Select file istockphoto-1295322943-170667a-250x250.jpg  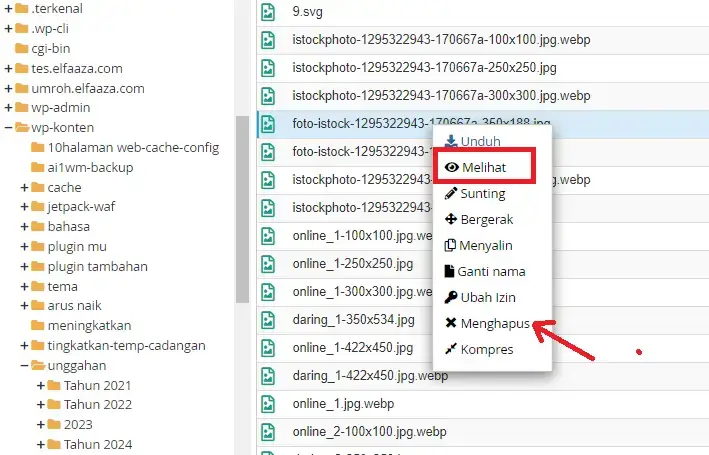[424, 68]
